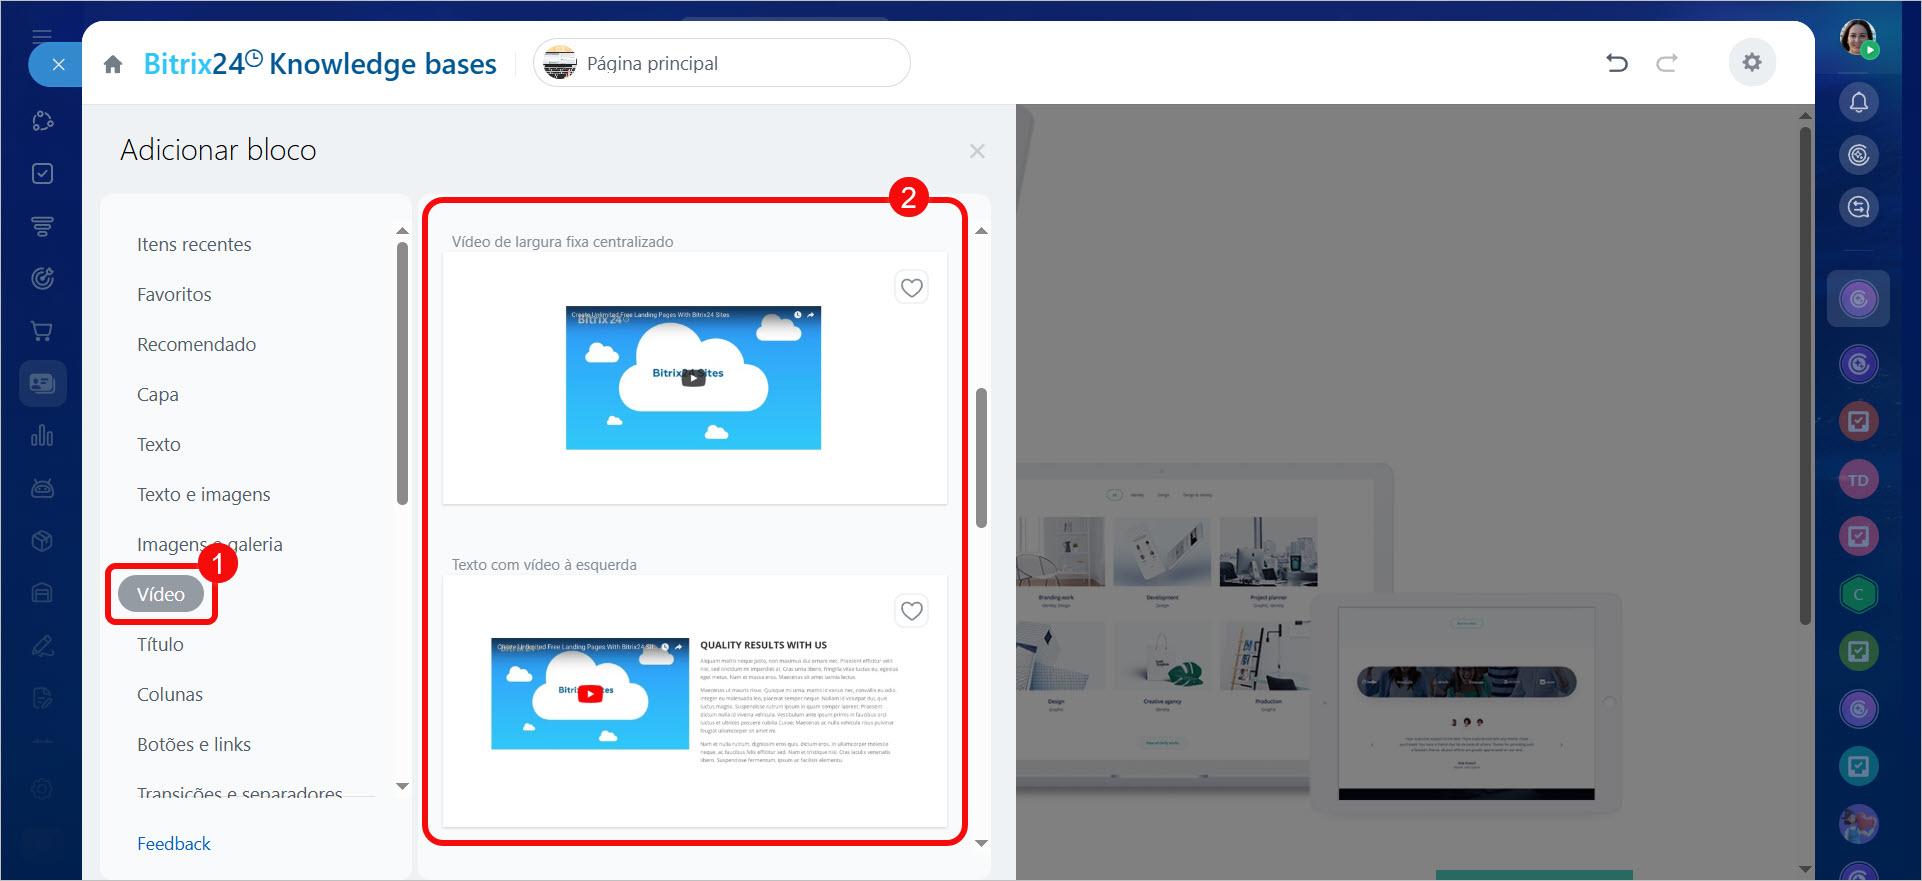
Task: Favorite the text with left video block
Action: click(x=911, y=611)
